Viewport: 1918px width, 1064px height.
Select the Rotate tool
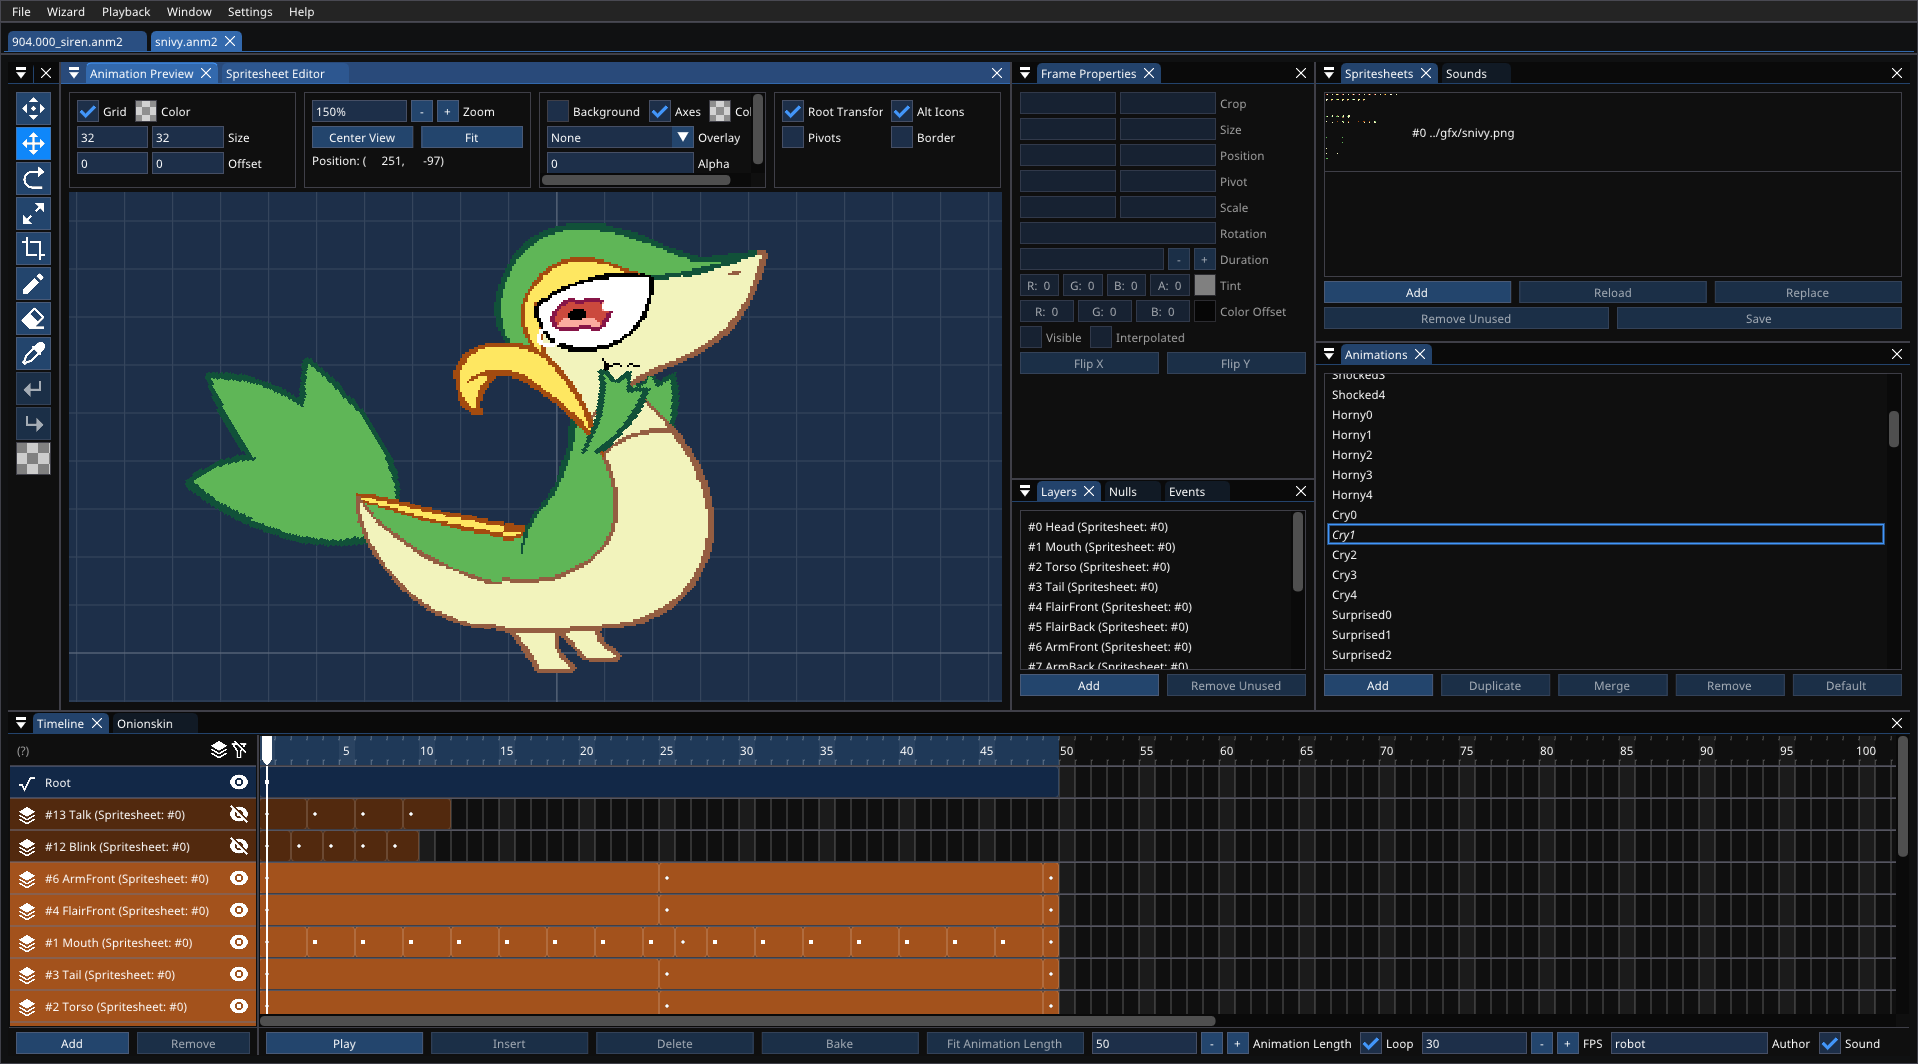coord(33,179)
